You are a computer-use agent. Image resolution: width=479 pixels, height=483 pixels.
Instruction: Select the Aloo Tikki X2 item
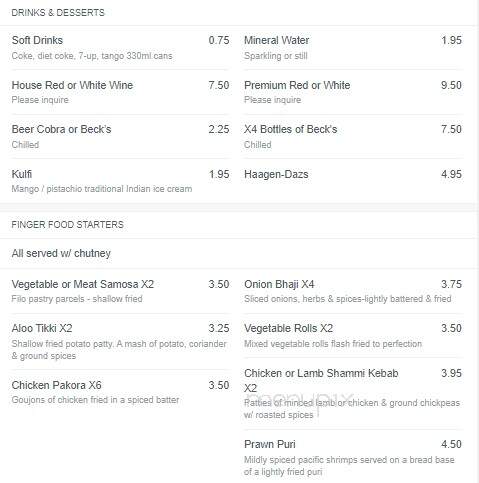[120, 342]
